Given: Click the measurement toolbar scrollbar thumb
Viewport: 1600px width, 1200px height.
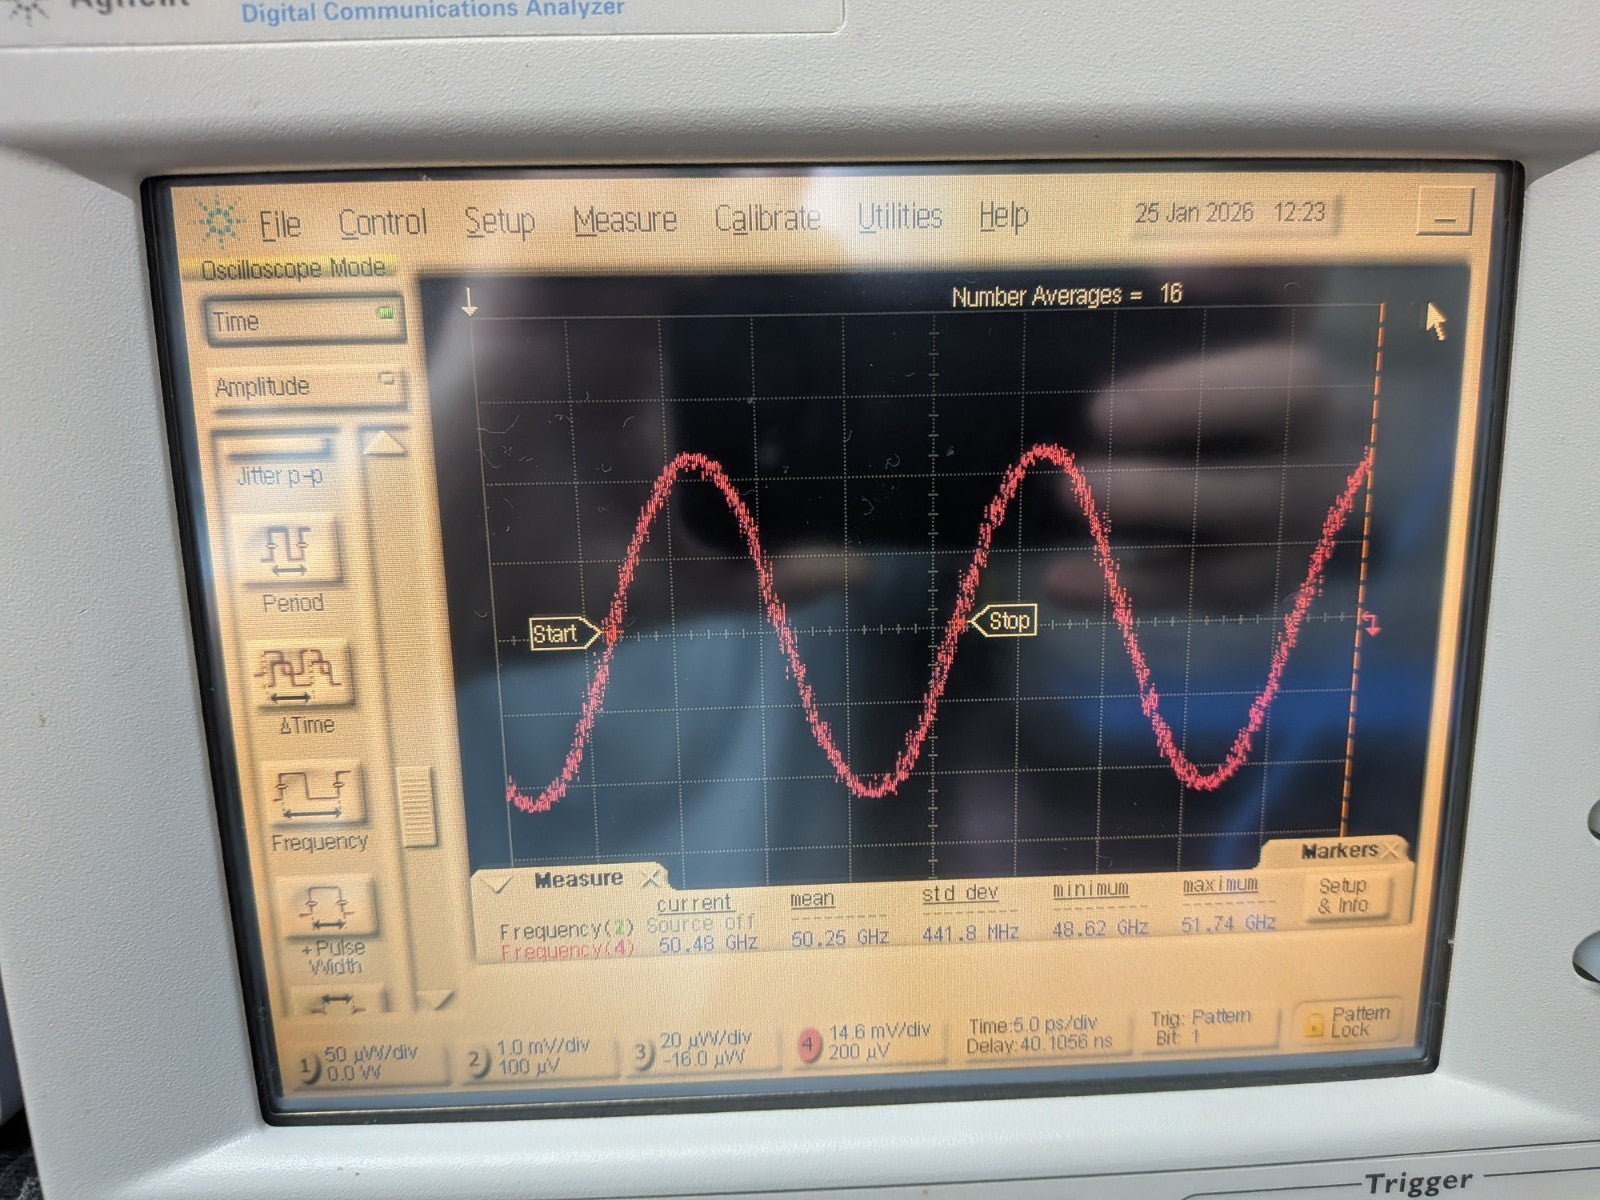Looking at the screenshot, I should pyautogui.click(x=416, y=807).
